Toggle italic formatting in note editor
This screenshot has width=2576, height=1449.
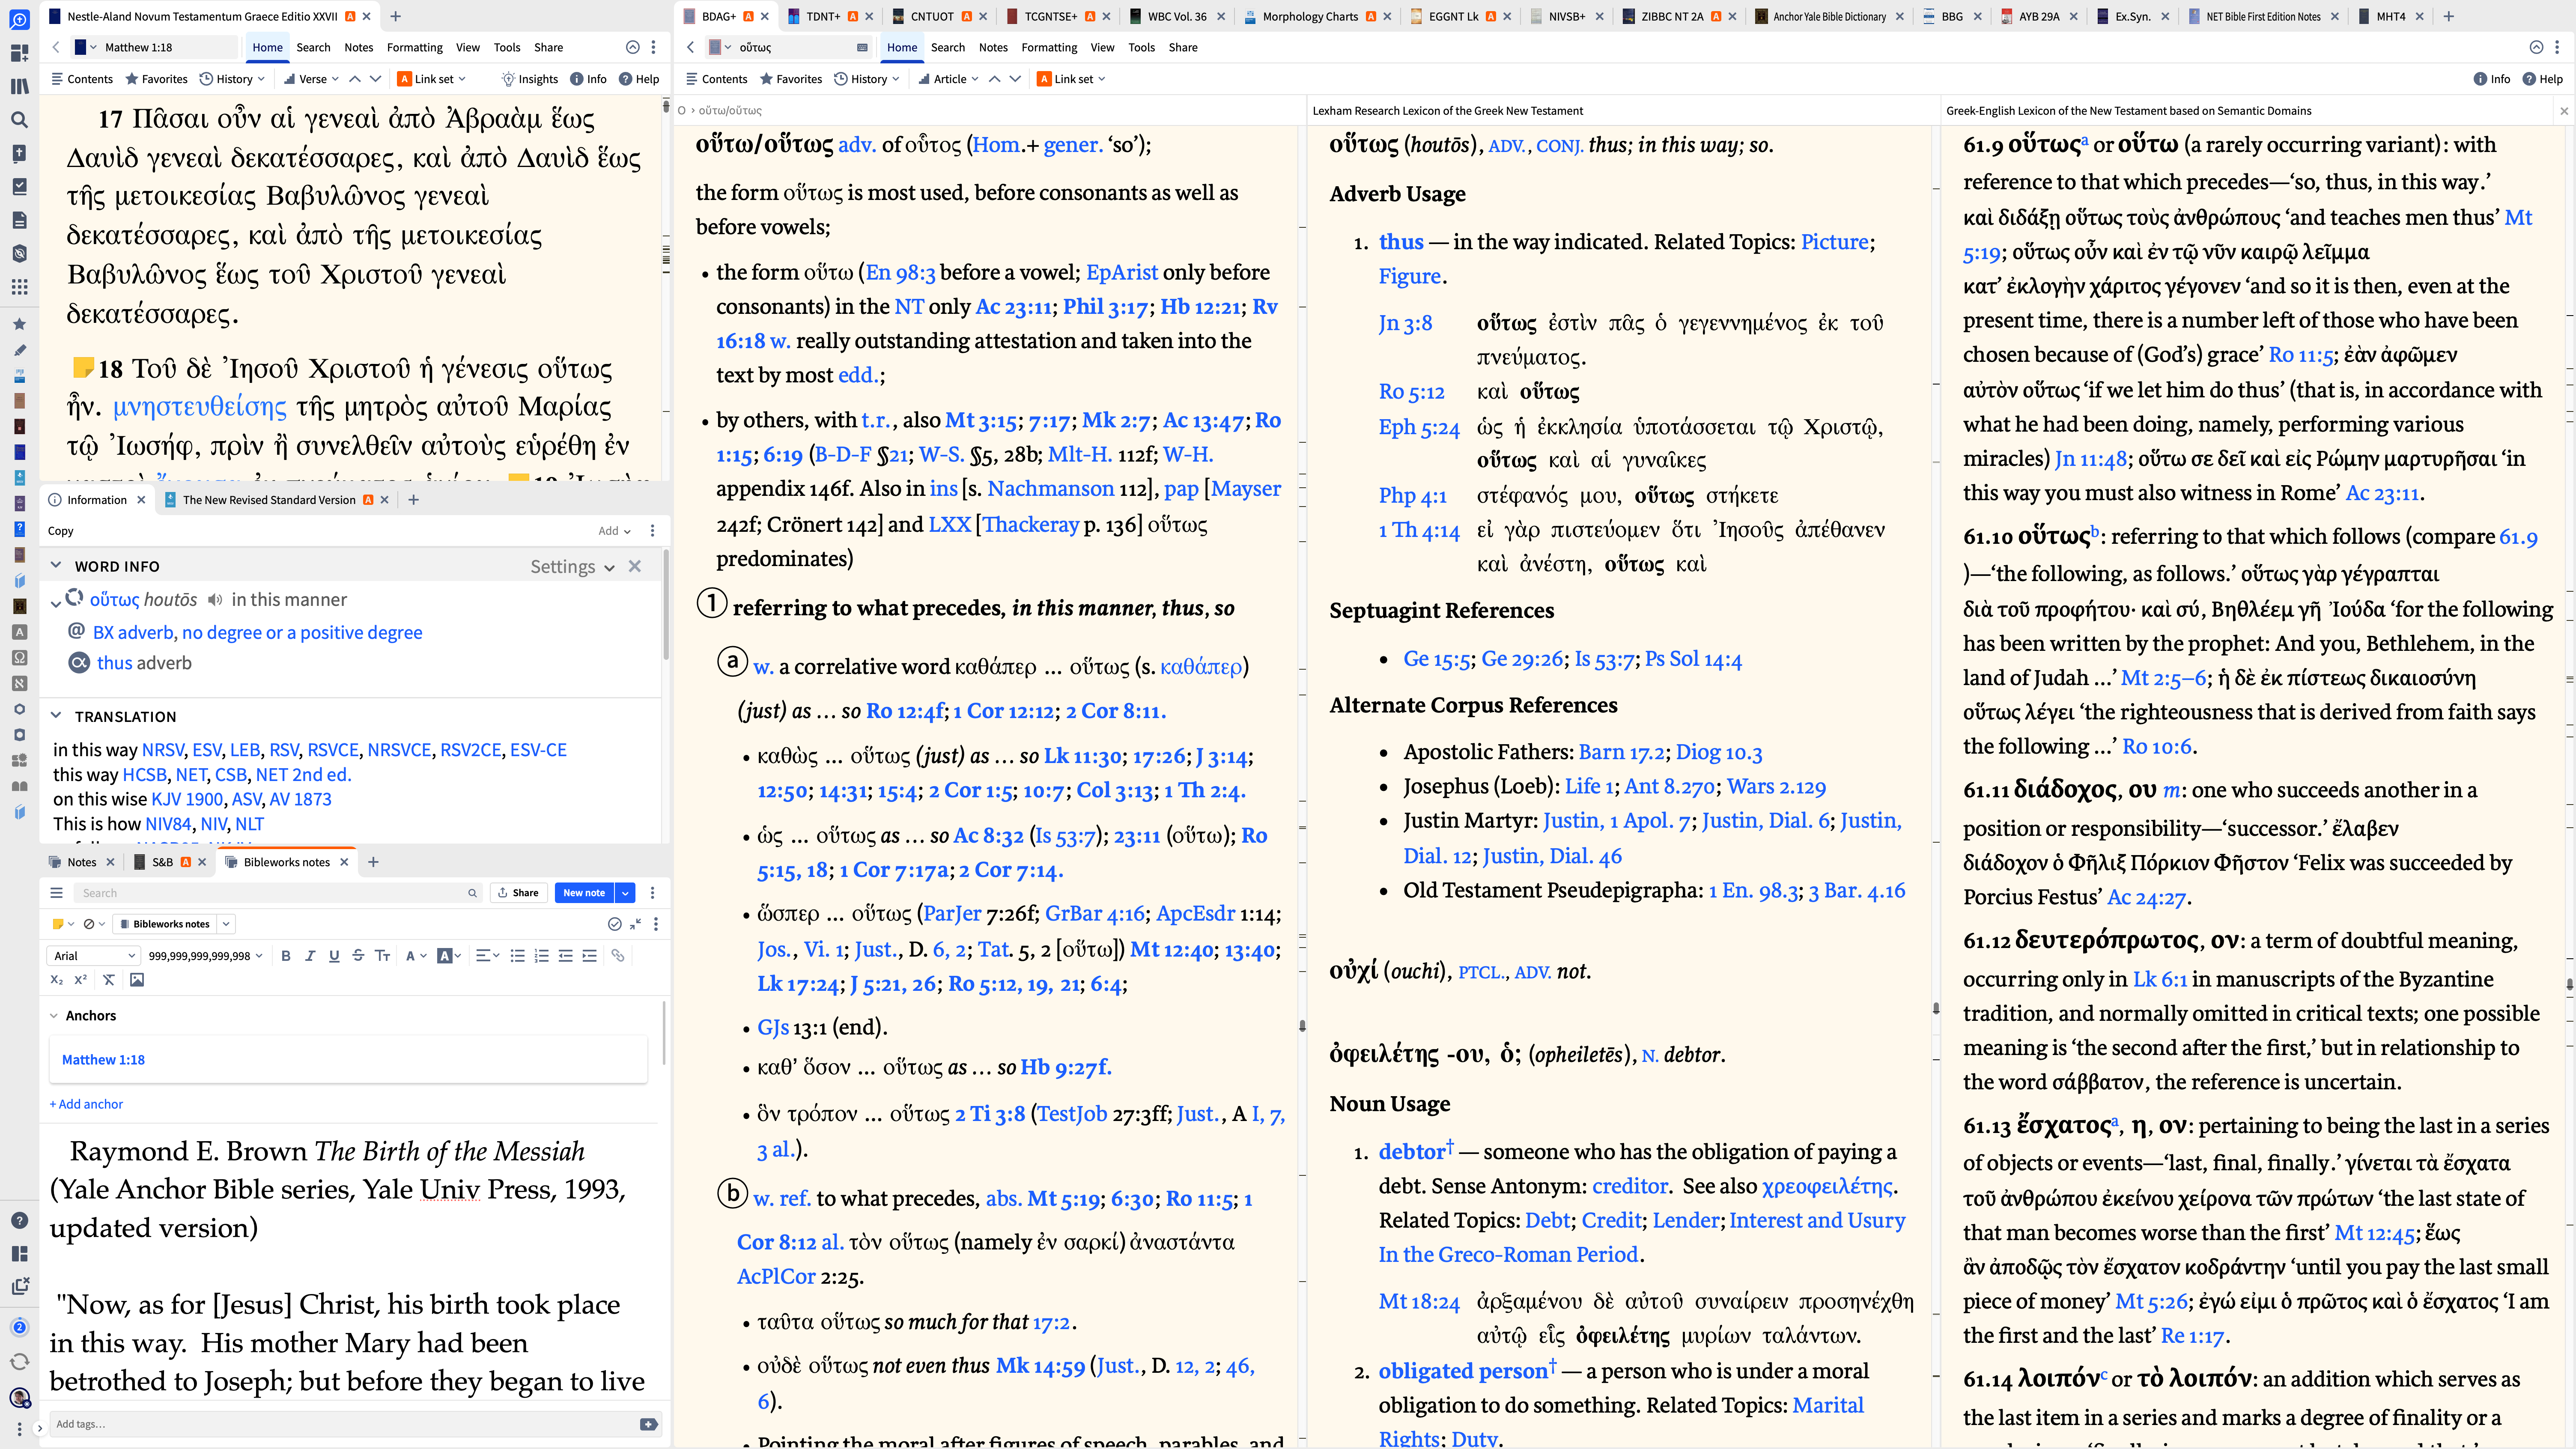310,956
